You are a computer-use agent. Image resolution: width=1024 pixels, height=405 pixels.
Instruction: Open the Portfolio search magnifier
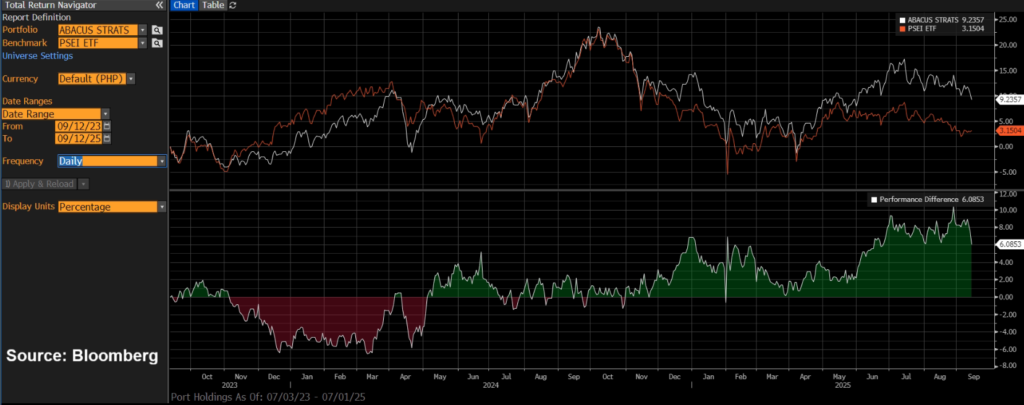click(x=157, y=30)
